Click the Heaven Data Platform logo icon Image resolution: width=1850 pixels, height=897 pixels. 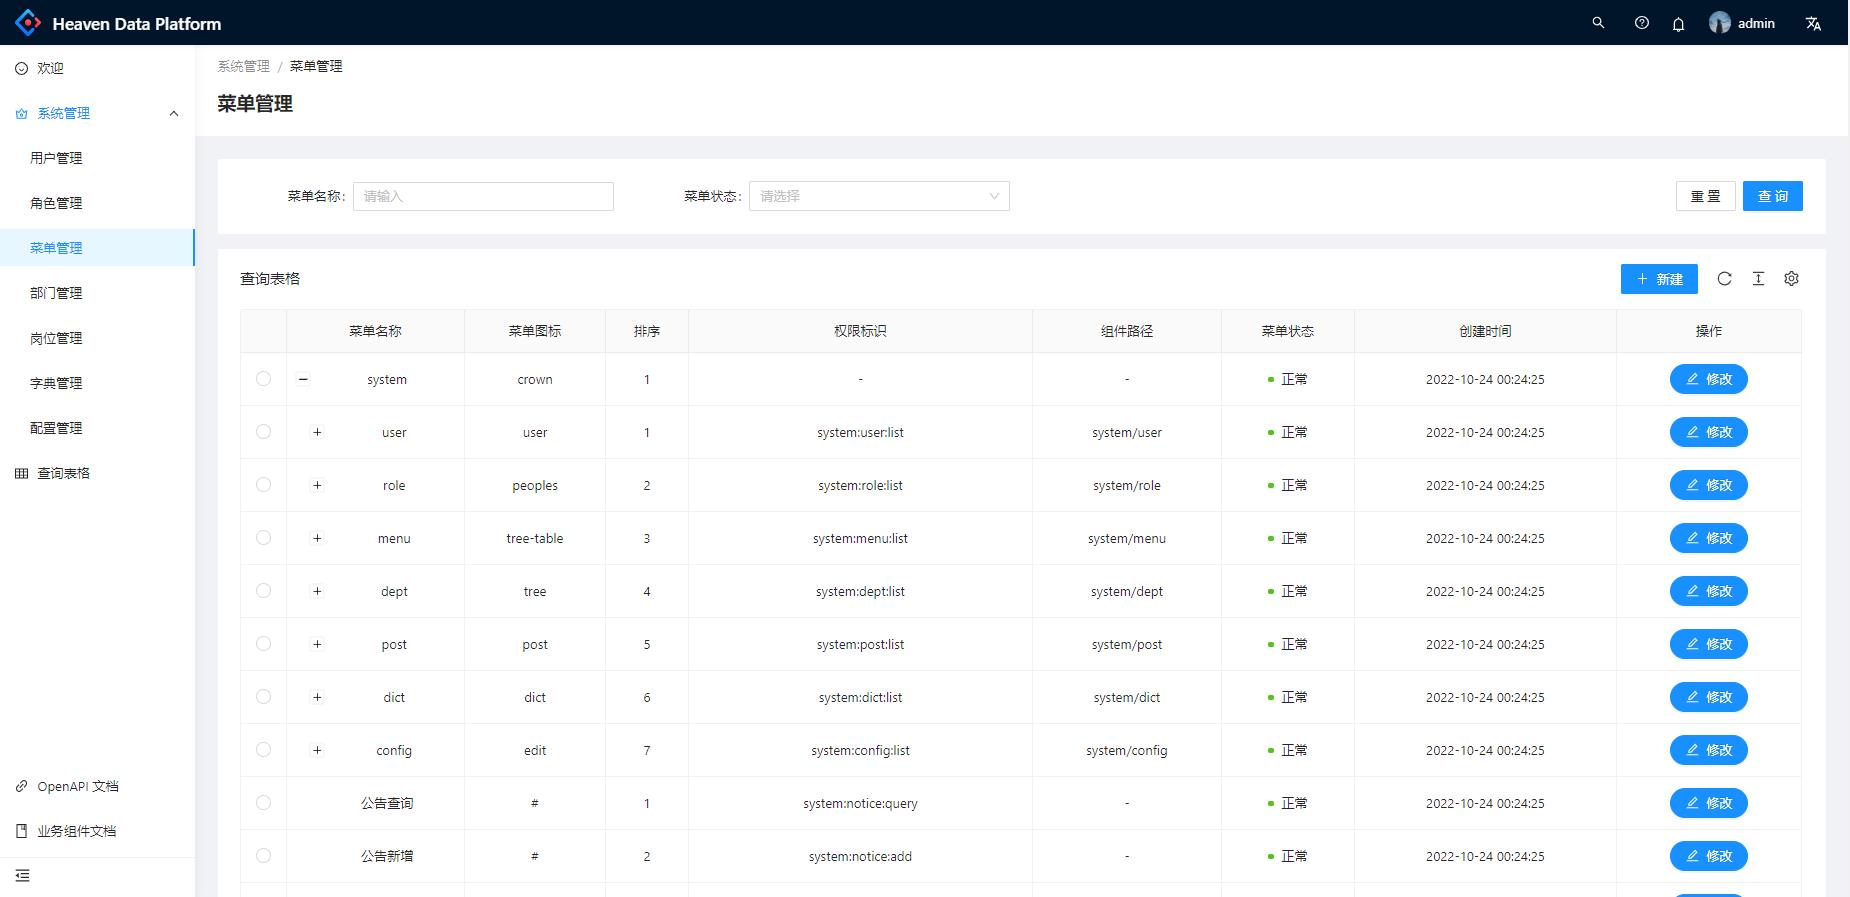[28, 22]
